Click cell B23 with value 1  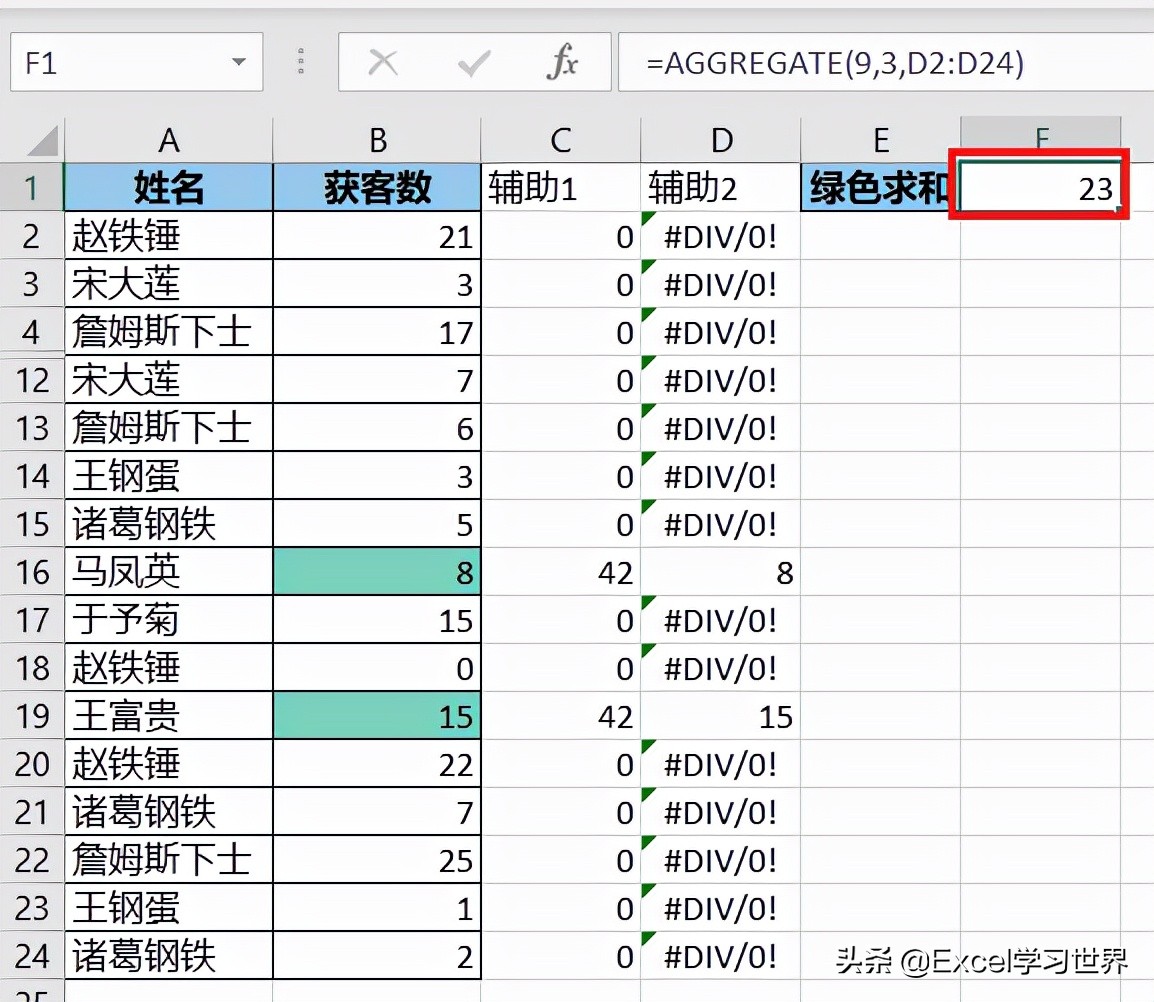tap(377, 908)
